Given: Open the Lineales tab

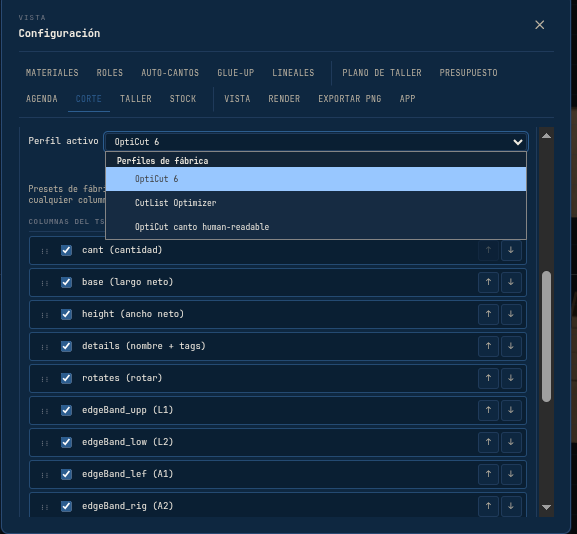Looking at the screenshot, I should tap(293, 73).
